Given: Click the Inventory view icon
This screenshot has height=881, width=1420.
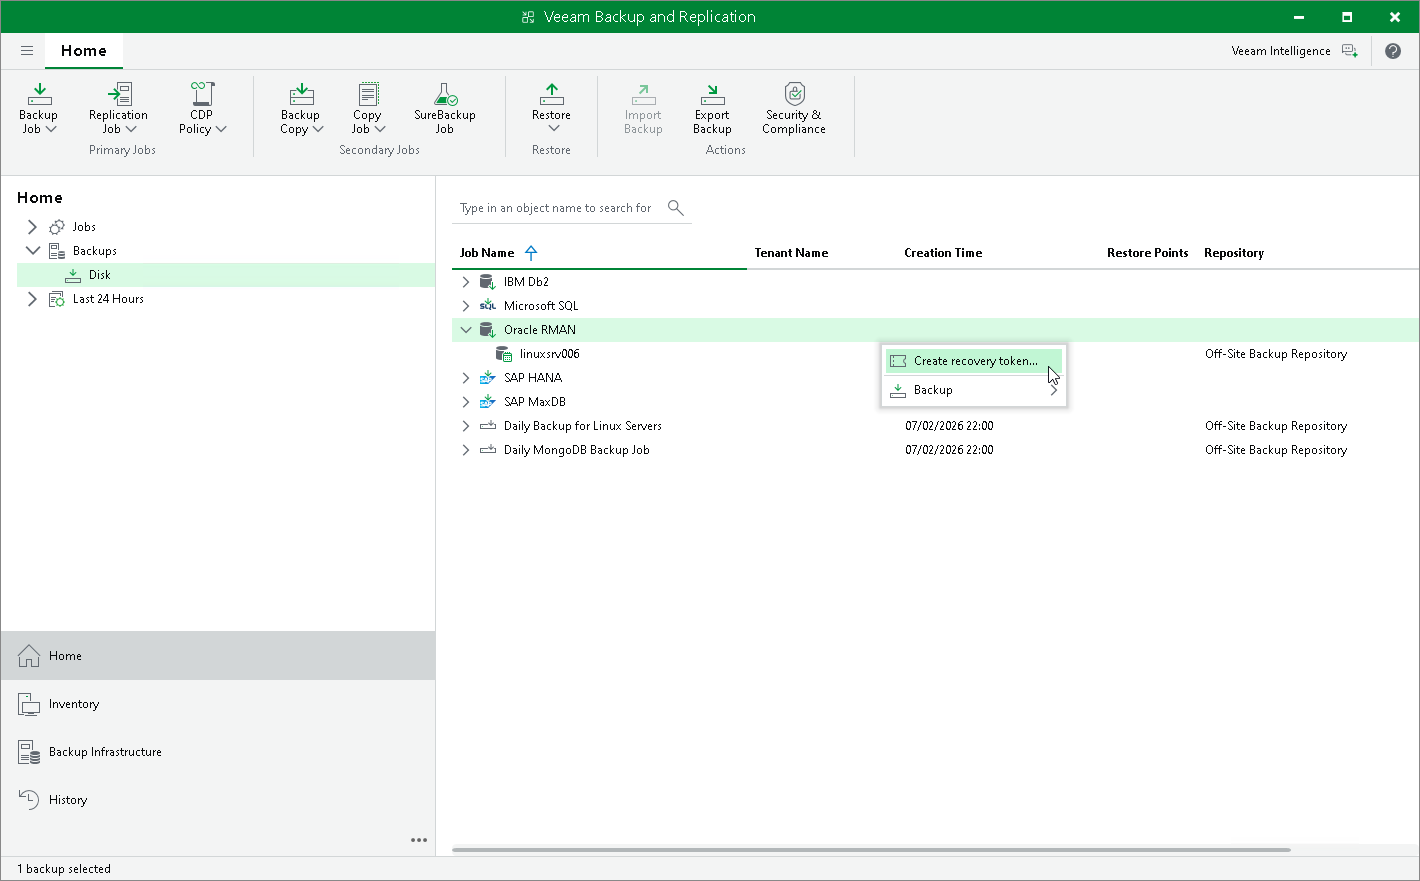Looking at the screenshot, I should click(x=29, y=704).
